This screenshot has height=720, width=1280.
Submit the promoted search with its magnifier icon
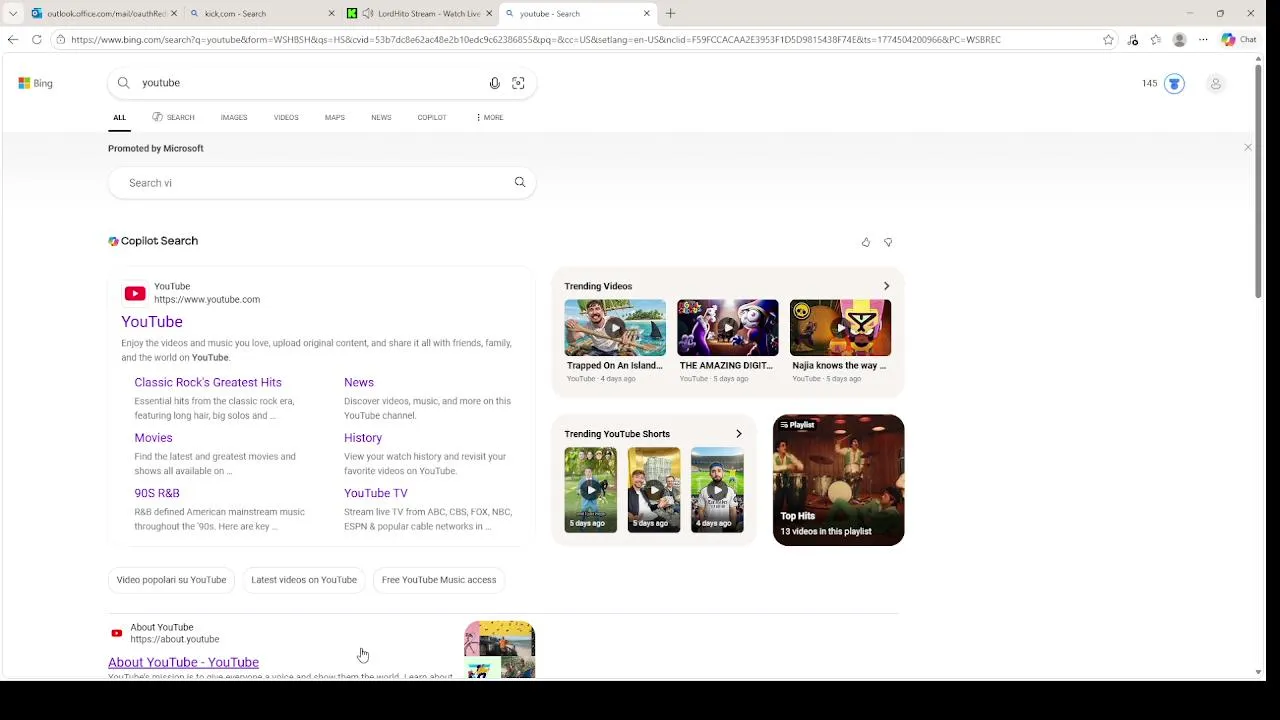(520, 182)
